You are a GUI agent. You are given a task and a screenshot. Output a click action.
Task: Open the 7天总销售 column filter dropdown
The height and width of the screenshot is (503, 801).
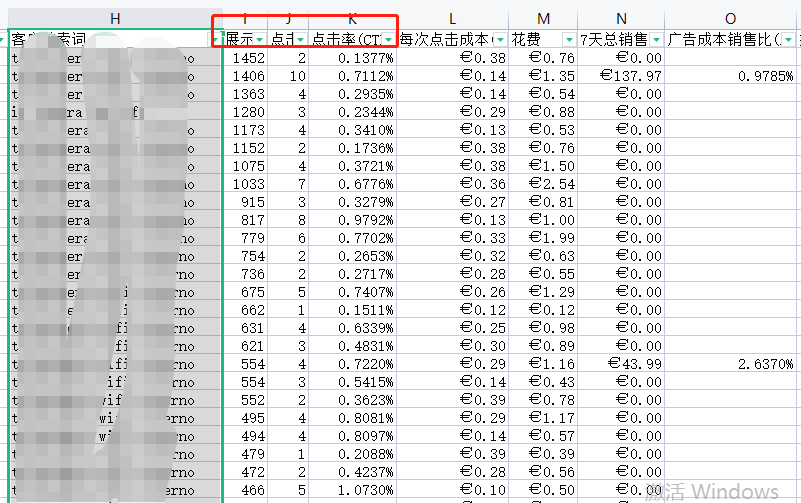coord(656,39)
